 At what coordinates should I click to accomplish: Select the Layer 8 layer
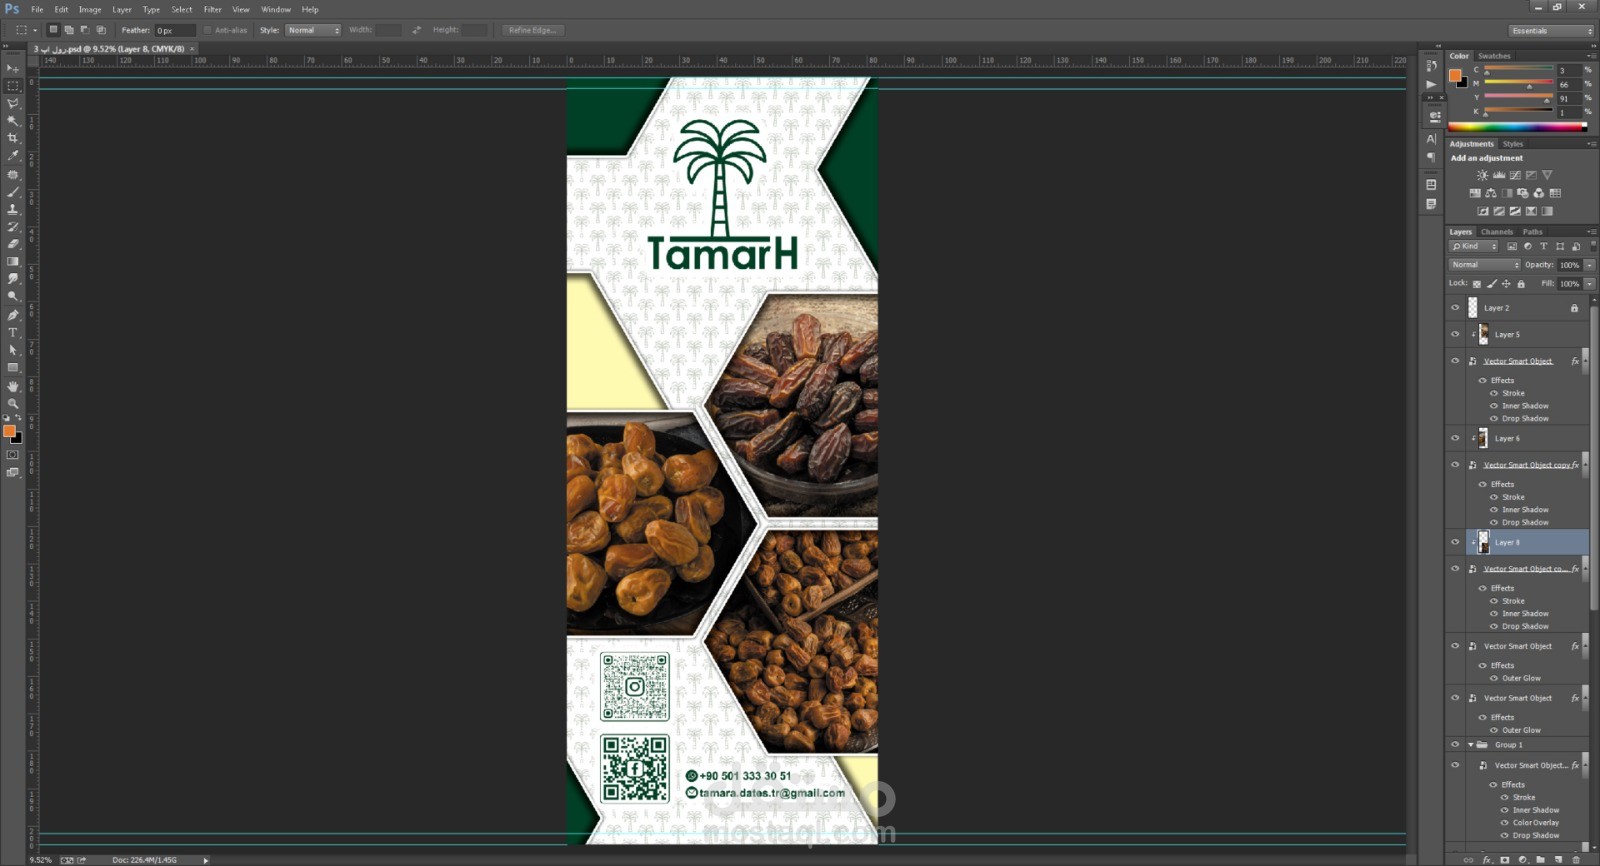(1527, 542)
